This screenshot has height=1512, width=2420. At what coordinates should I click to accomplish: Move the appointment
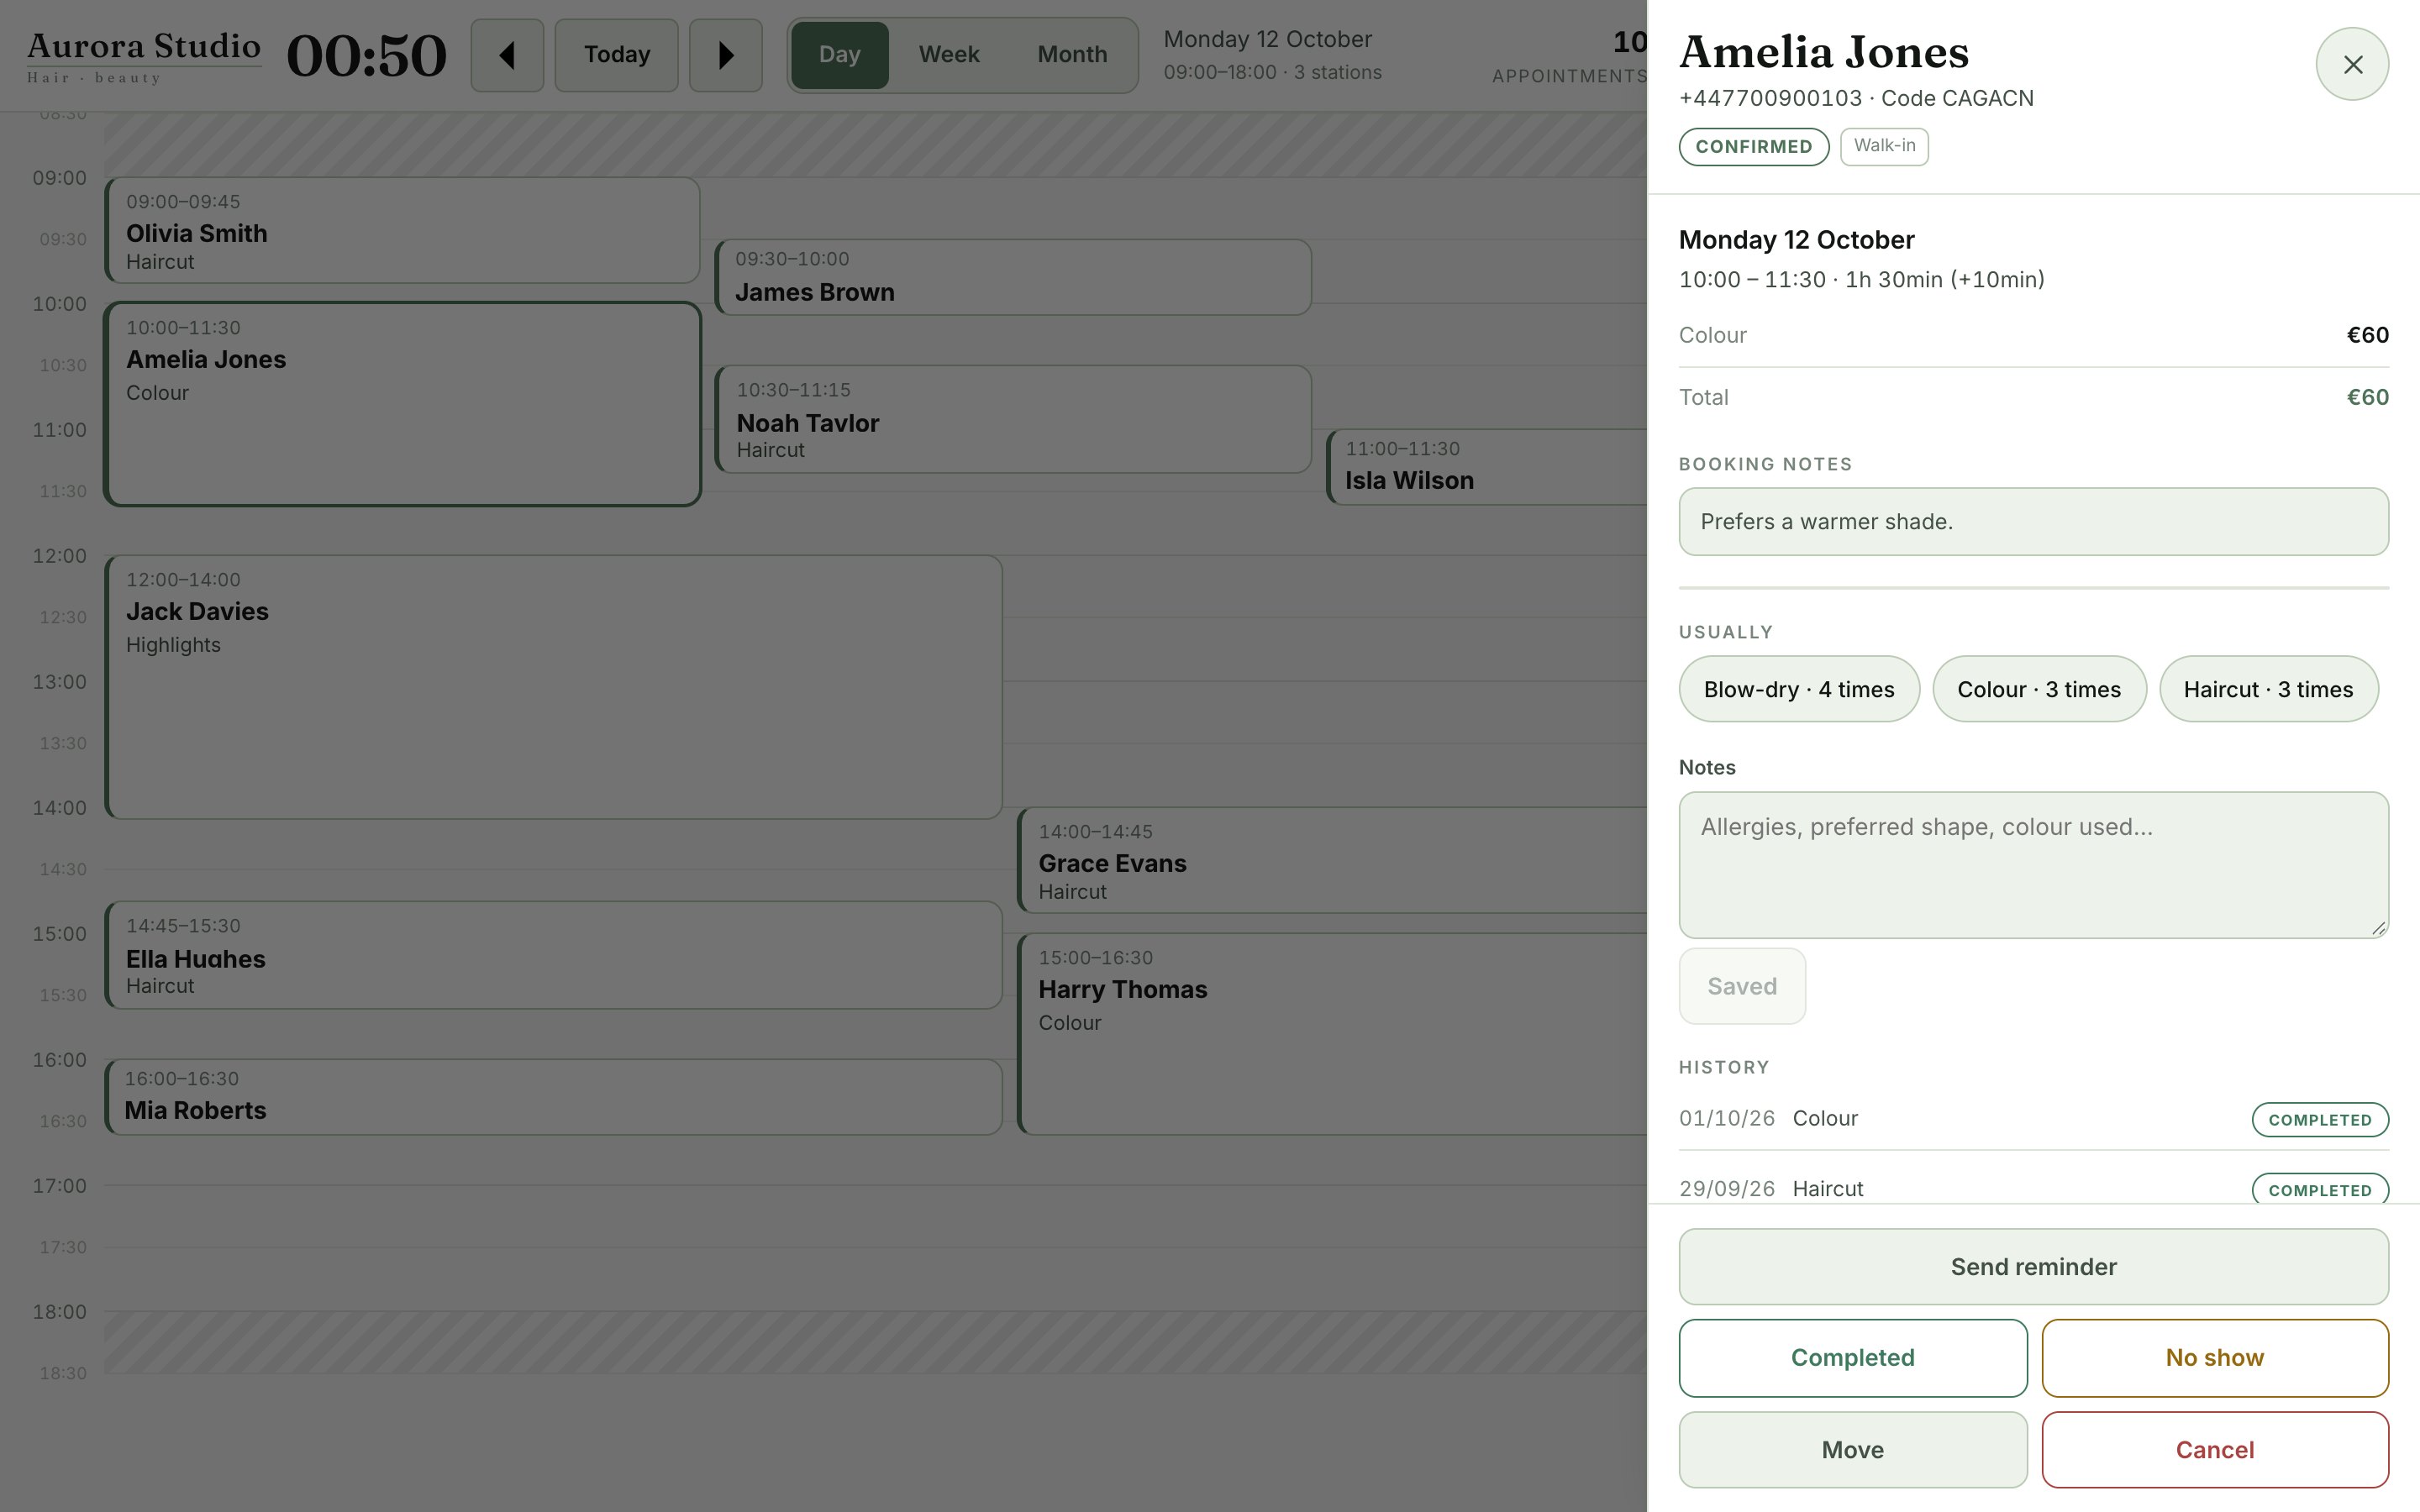1853,1450
